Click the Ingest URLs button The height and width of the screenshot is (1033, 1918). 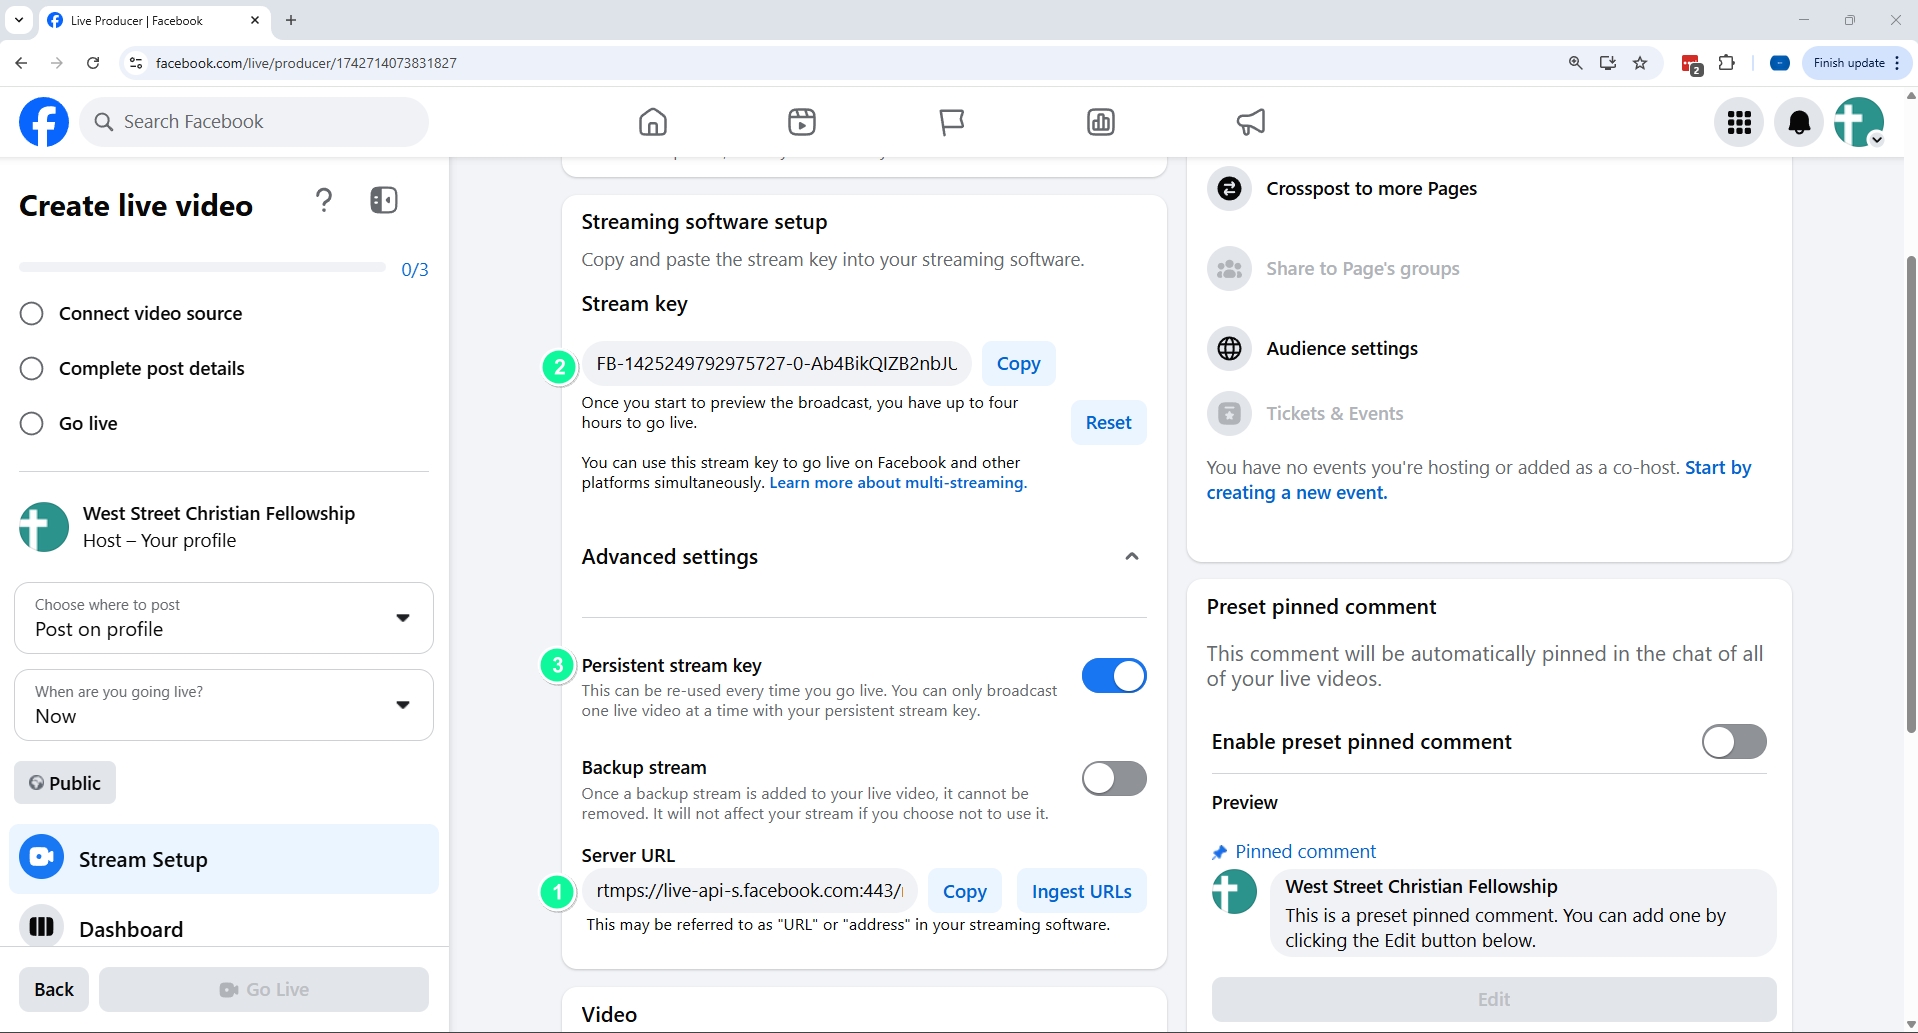[1081, 891]
